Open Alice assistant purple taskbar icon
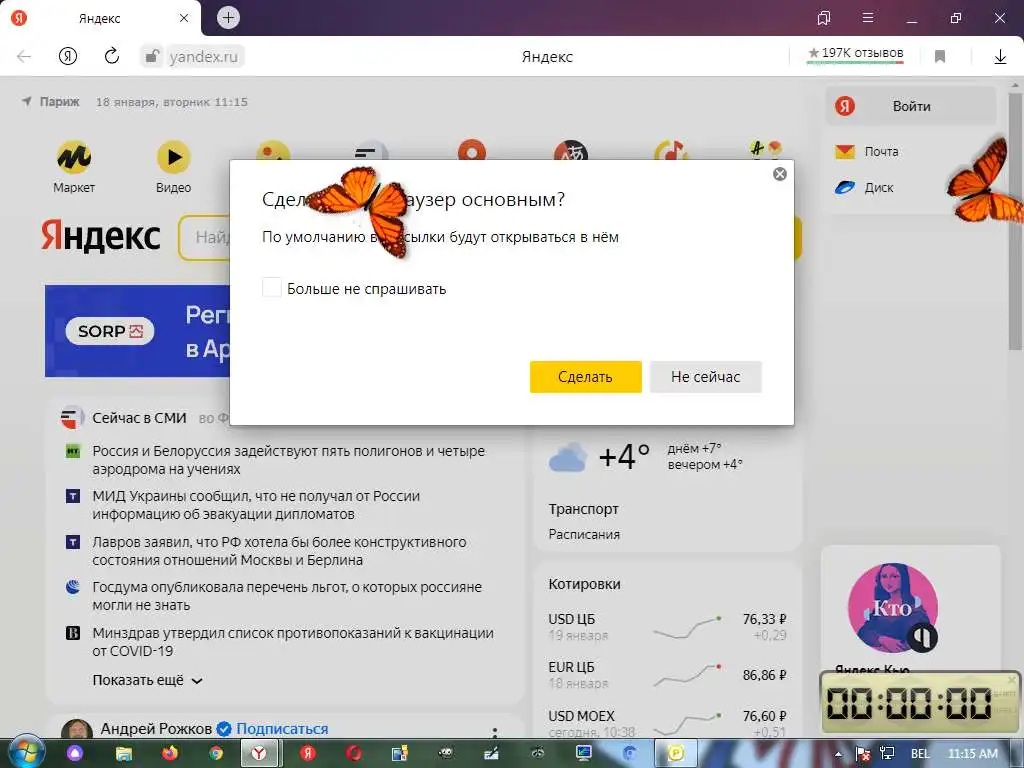This screenshot has height=768, width=1024. point(75,753)
